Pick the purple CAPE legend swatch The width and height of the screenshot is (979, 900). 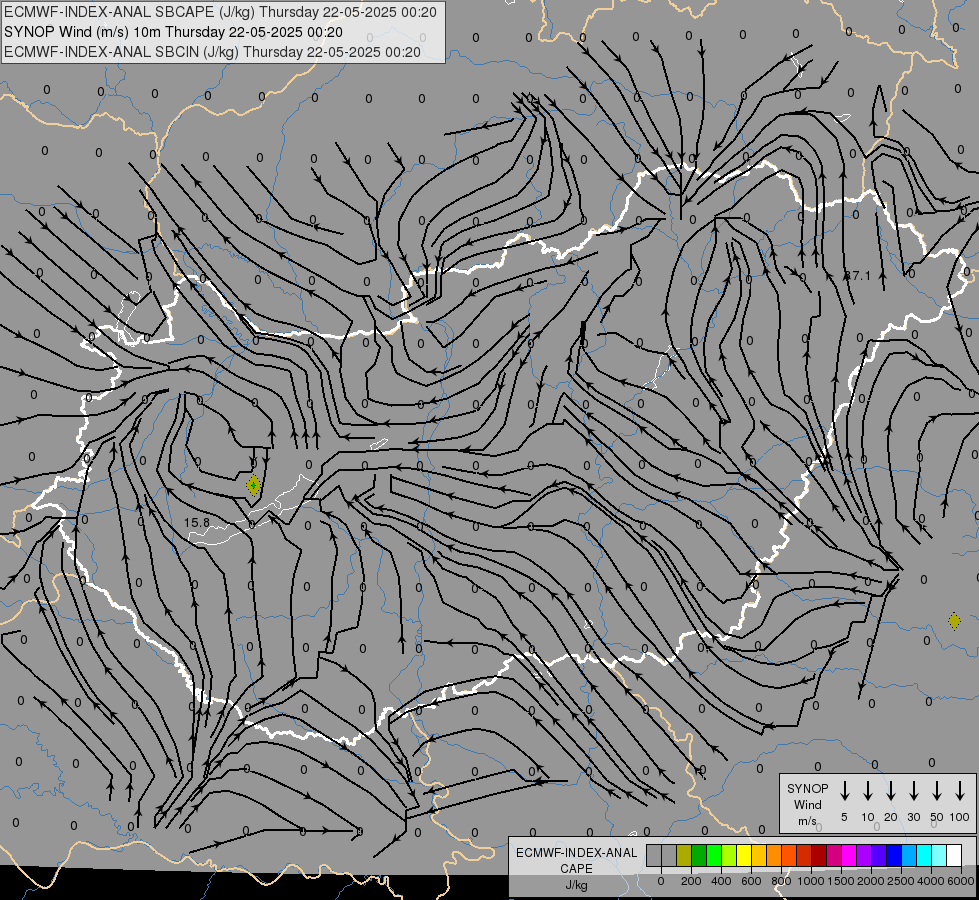click(865, 856)
